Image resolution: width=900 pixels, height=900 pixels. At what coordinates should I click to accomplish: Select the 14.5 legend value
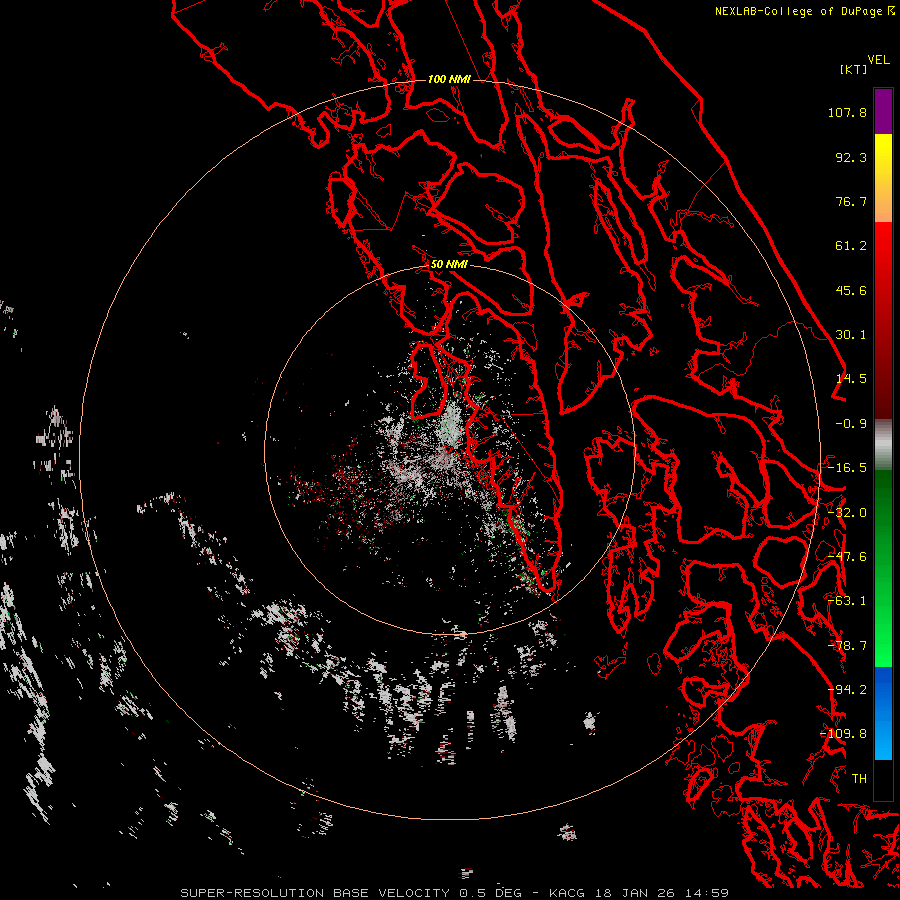[851, 379]
